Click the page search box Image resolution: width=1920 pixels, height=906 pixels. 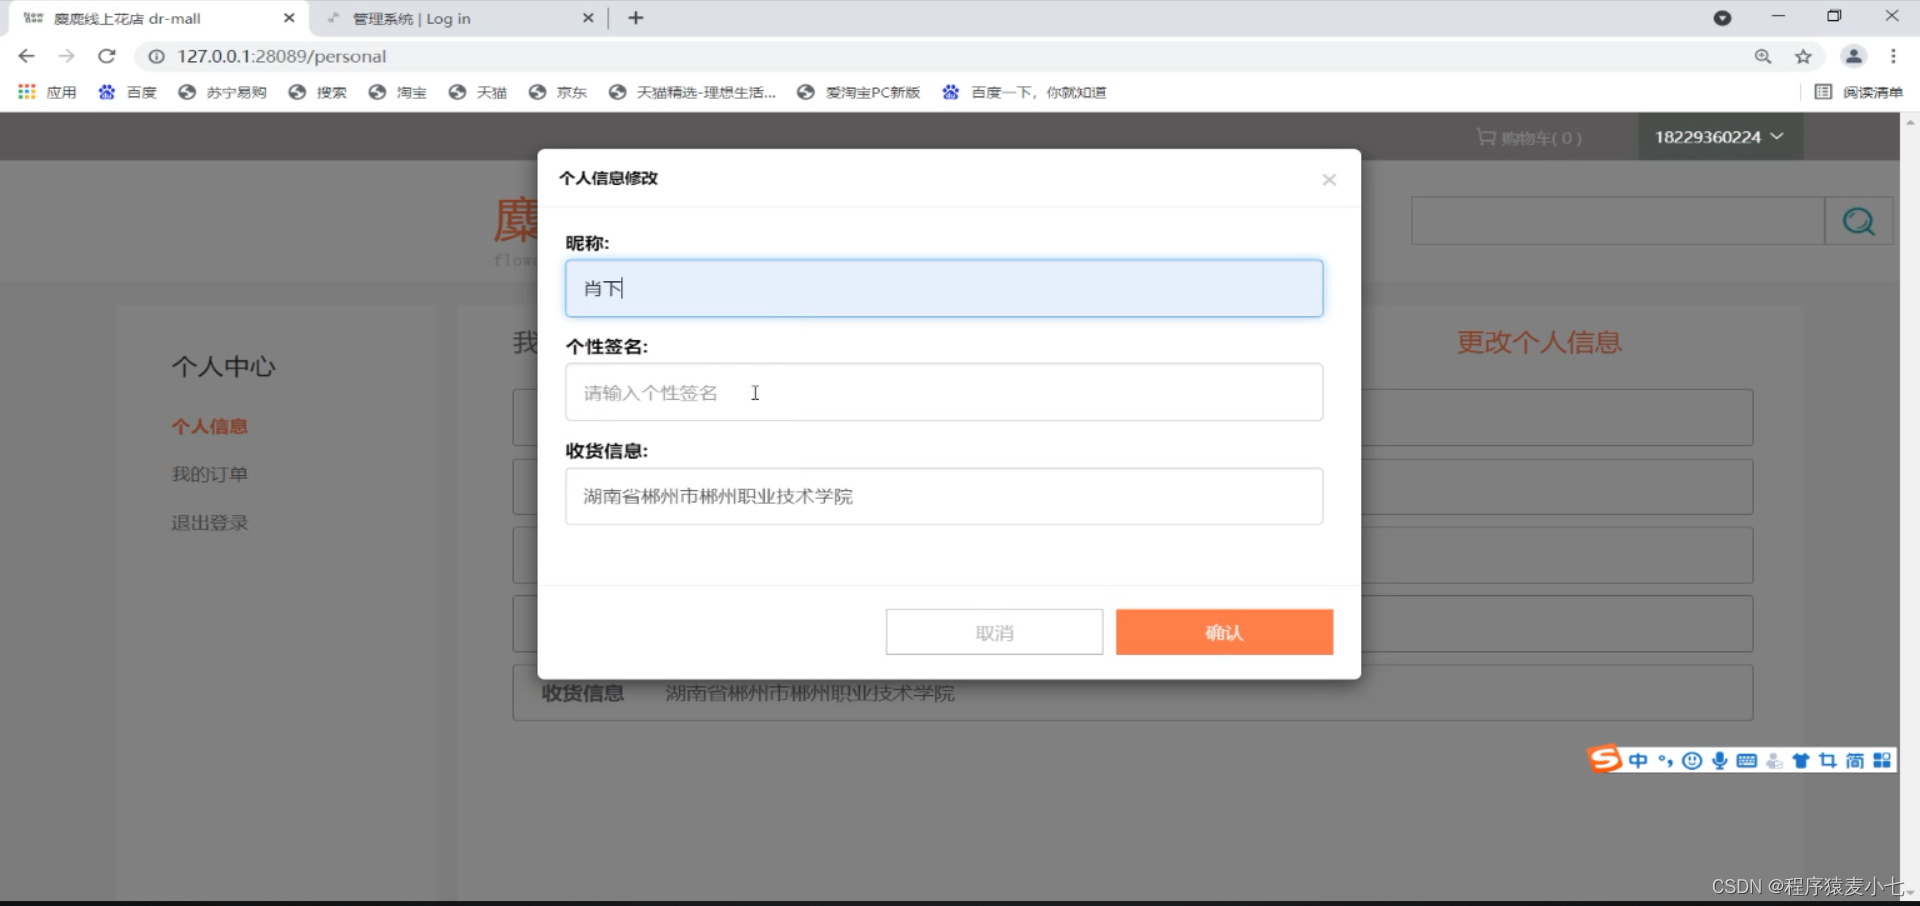pyautogui.click(x=1618, y=221)
